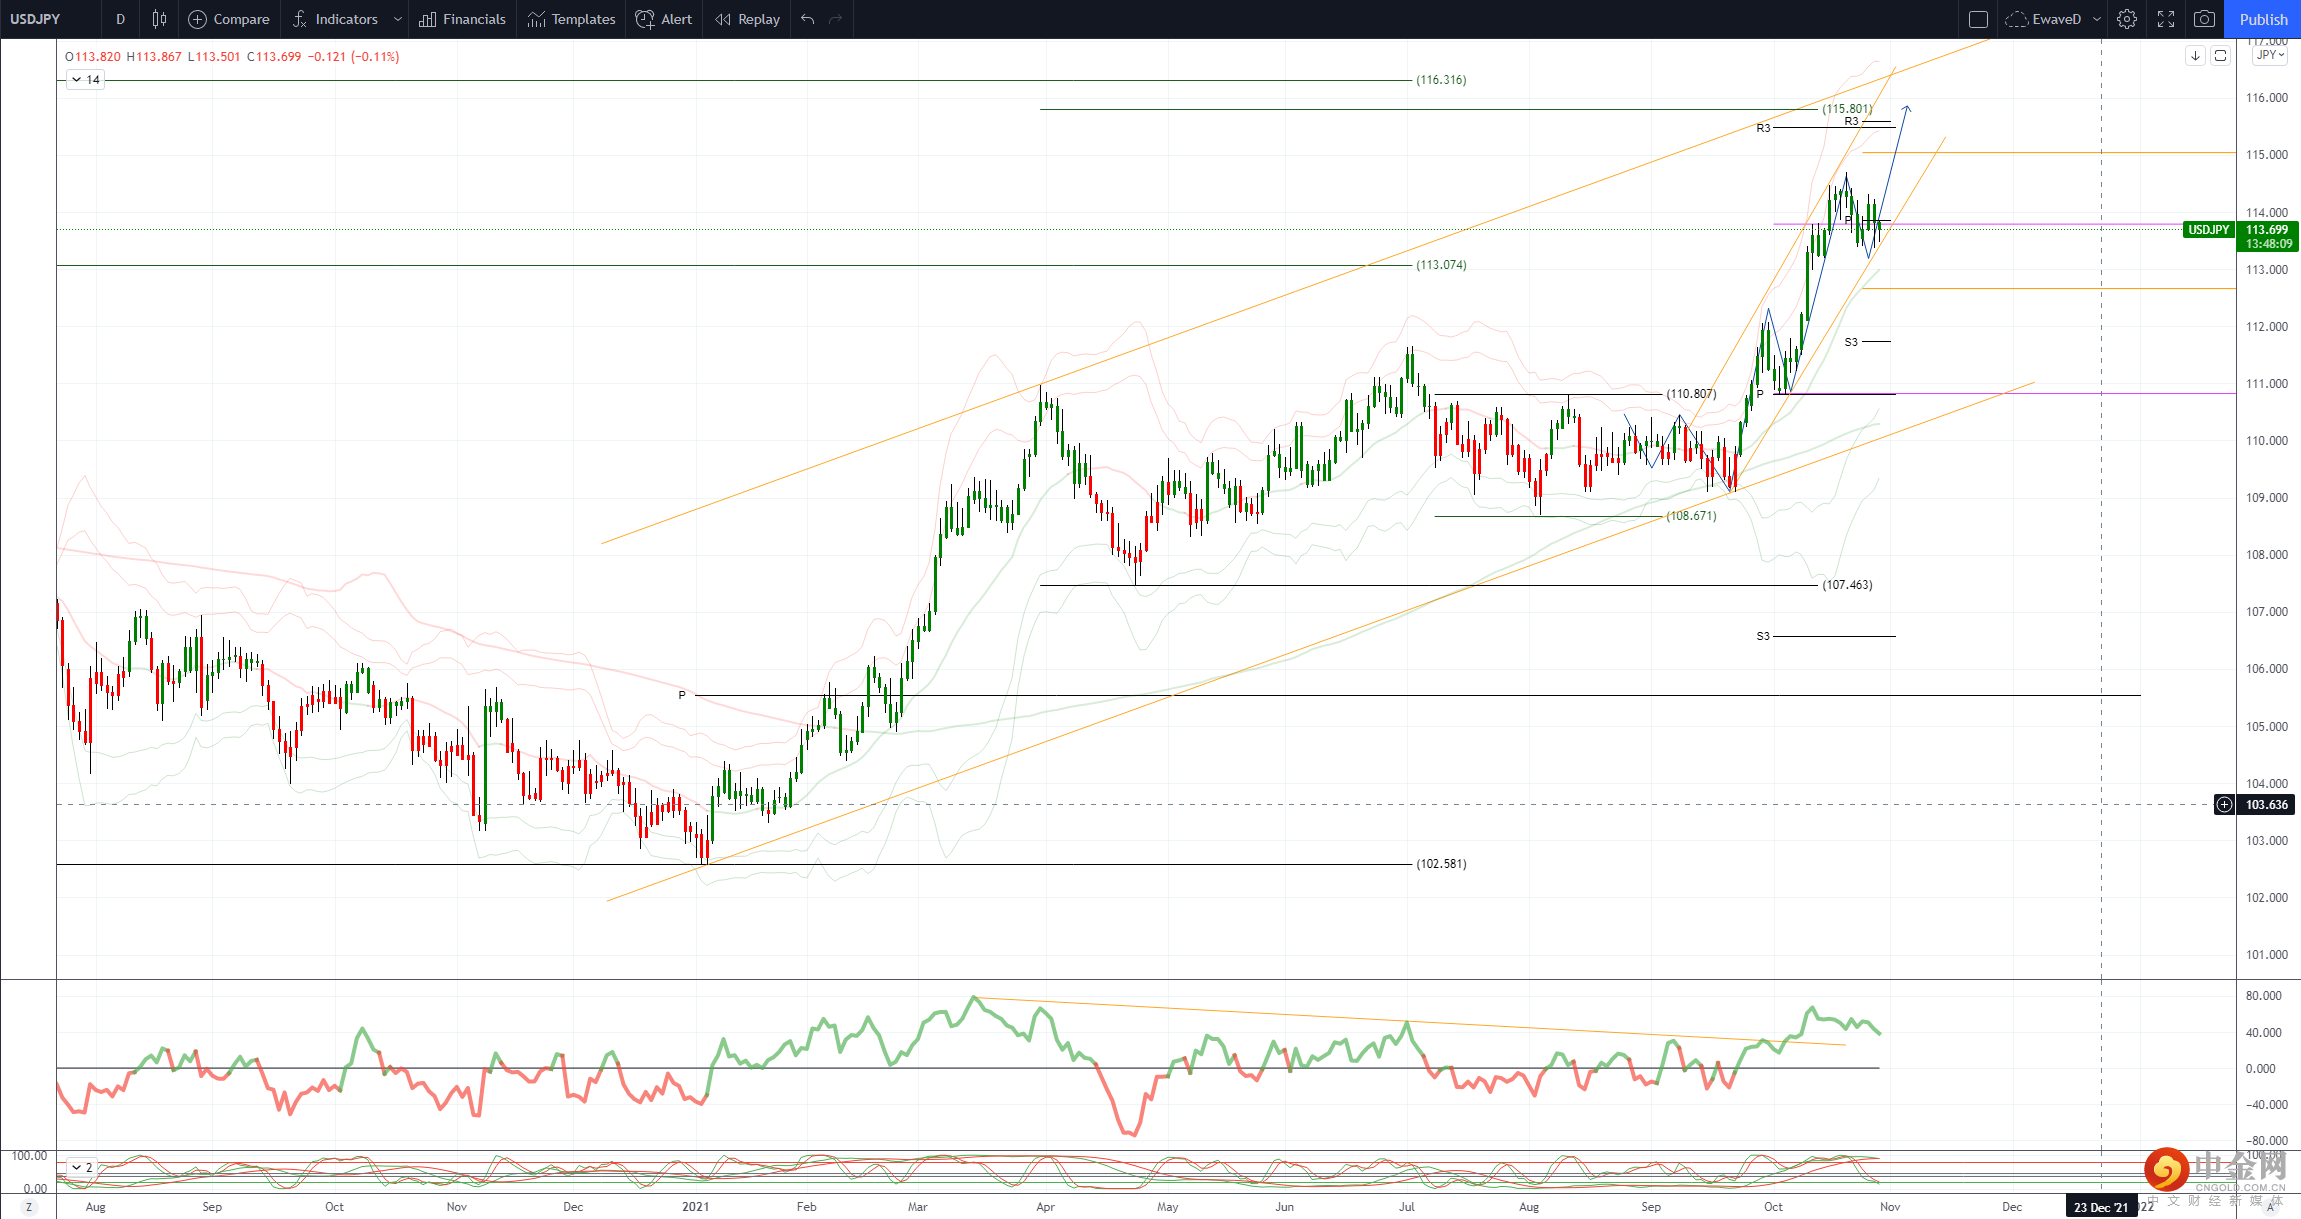2301x1219 pixels.
Task: Open the select layout square icon
Action: tap(1978, 19)
